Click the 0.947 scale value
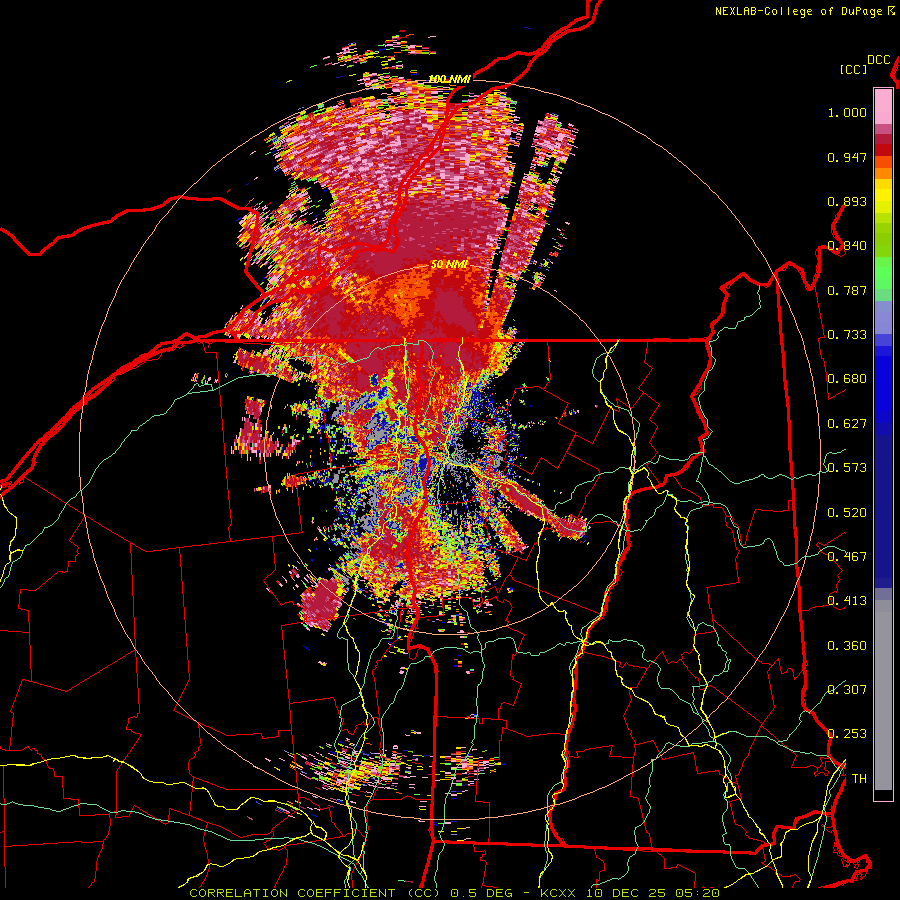This screenshot has width=900, height=900. coord(847,157)
